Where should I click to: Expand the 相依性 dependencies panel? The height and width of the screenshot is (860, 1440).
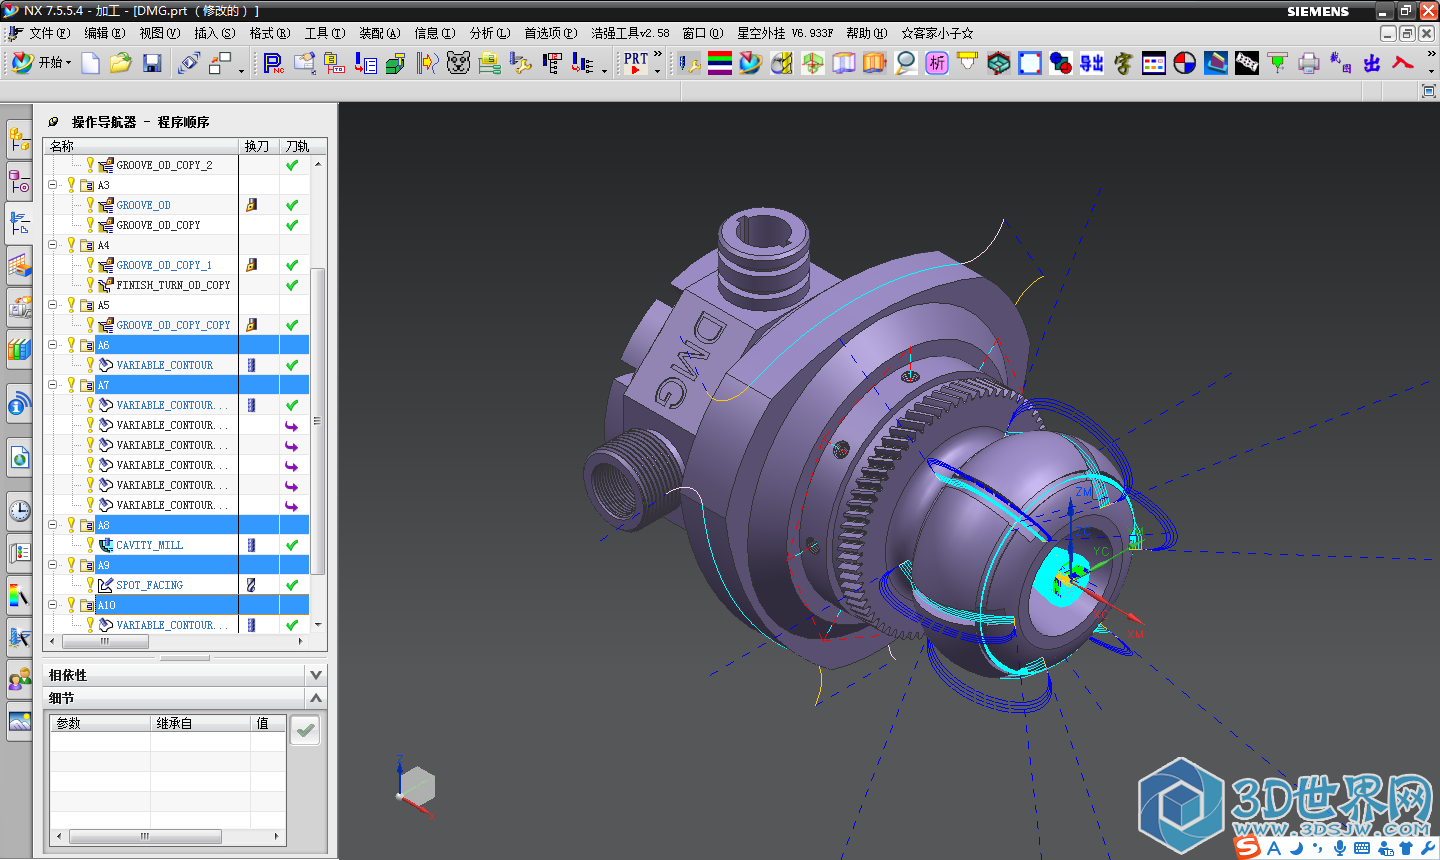pyautogui.click(x=316, y=675)
